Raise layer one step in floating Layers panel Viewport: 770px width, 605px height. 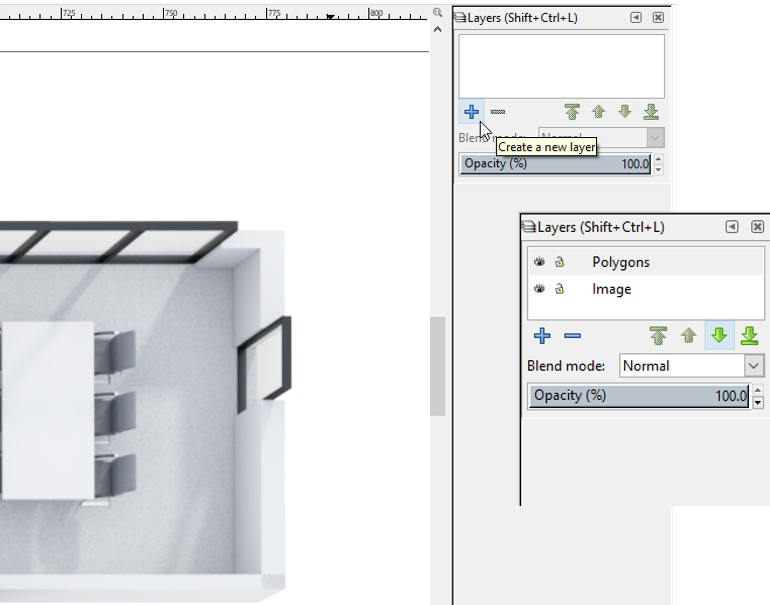click(689, 336)
